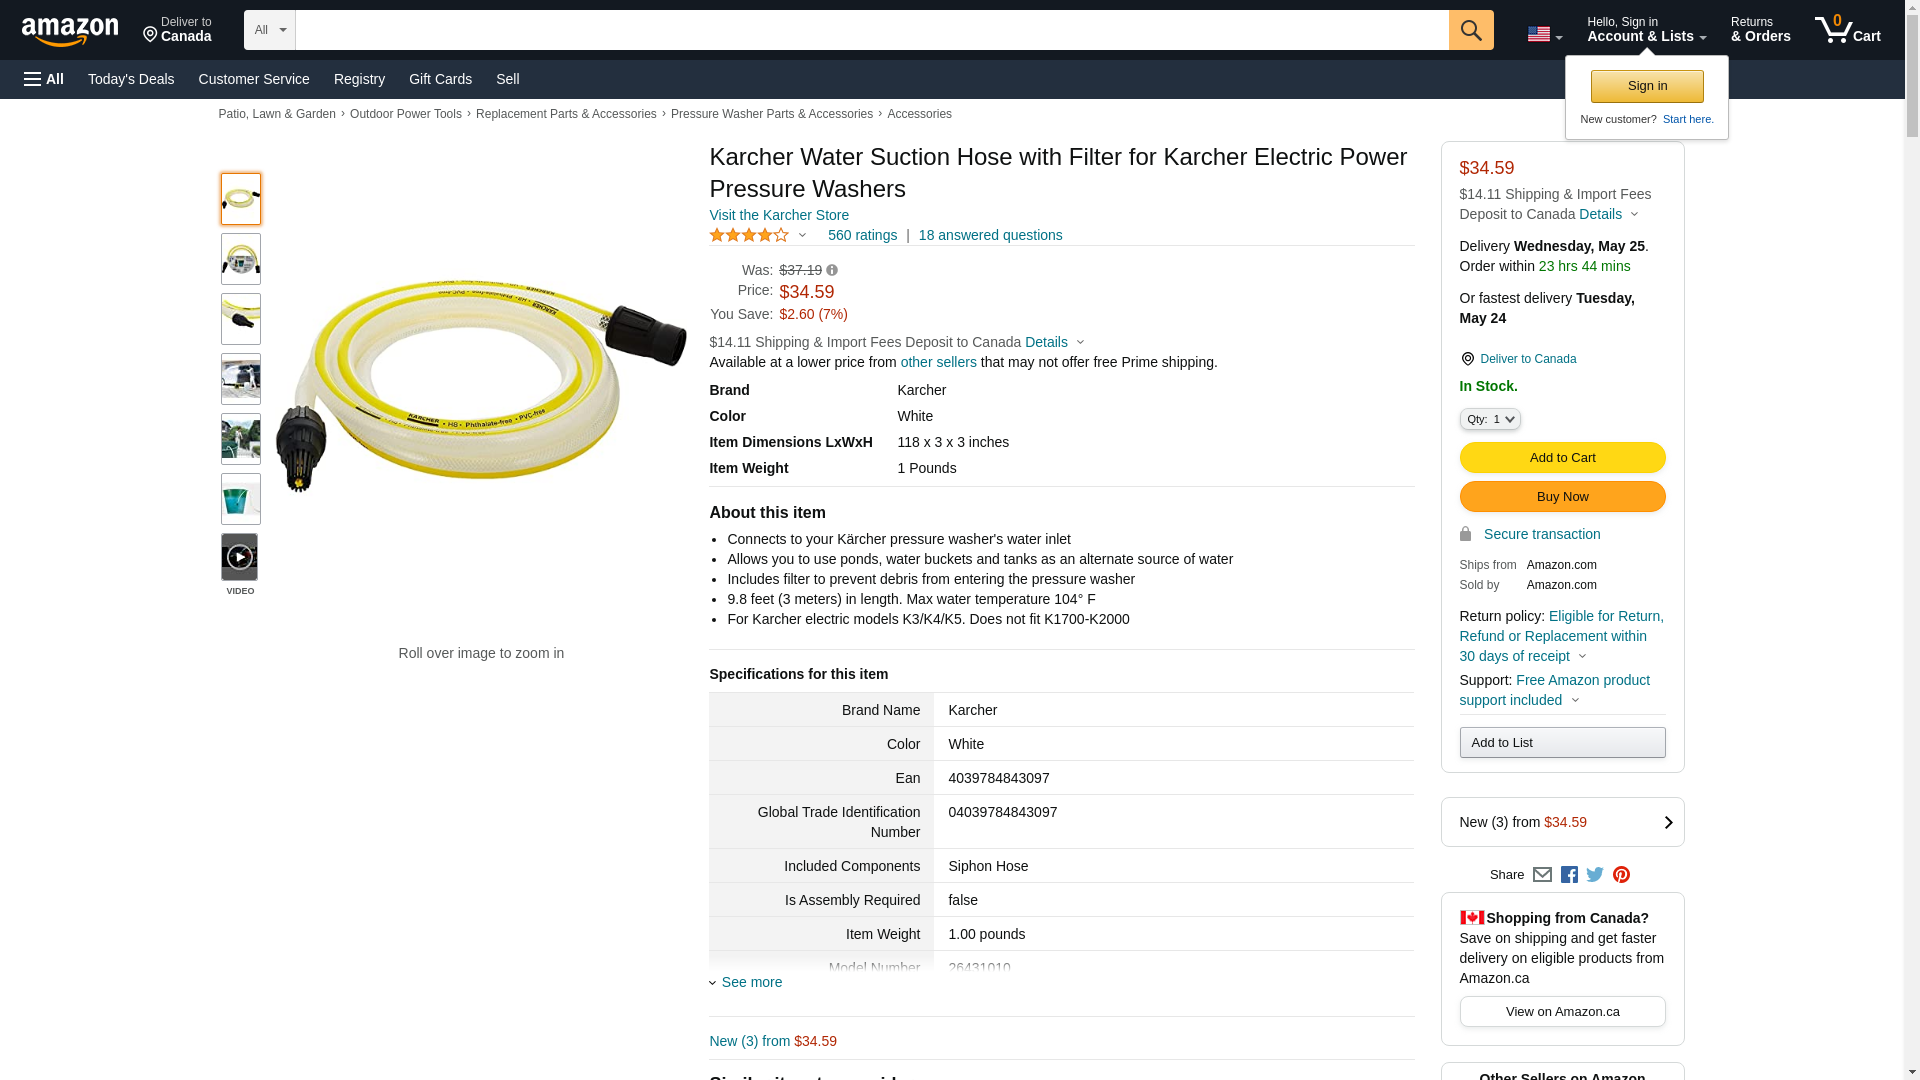Open Gift Cards in navigation bar

click(x=440, y=79)
